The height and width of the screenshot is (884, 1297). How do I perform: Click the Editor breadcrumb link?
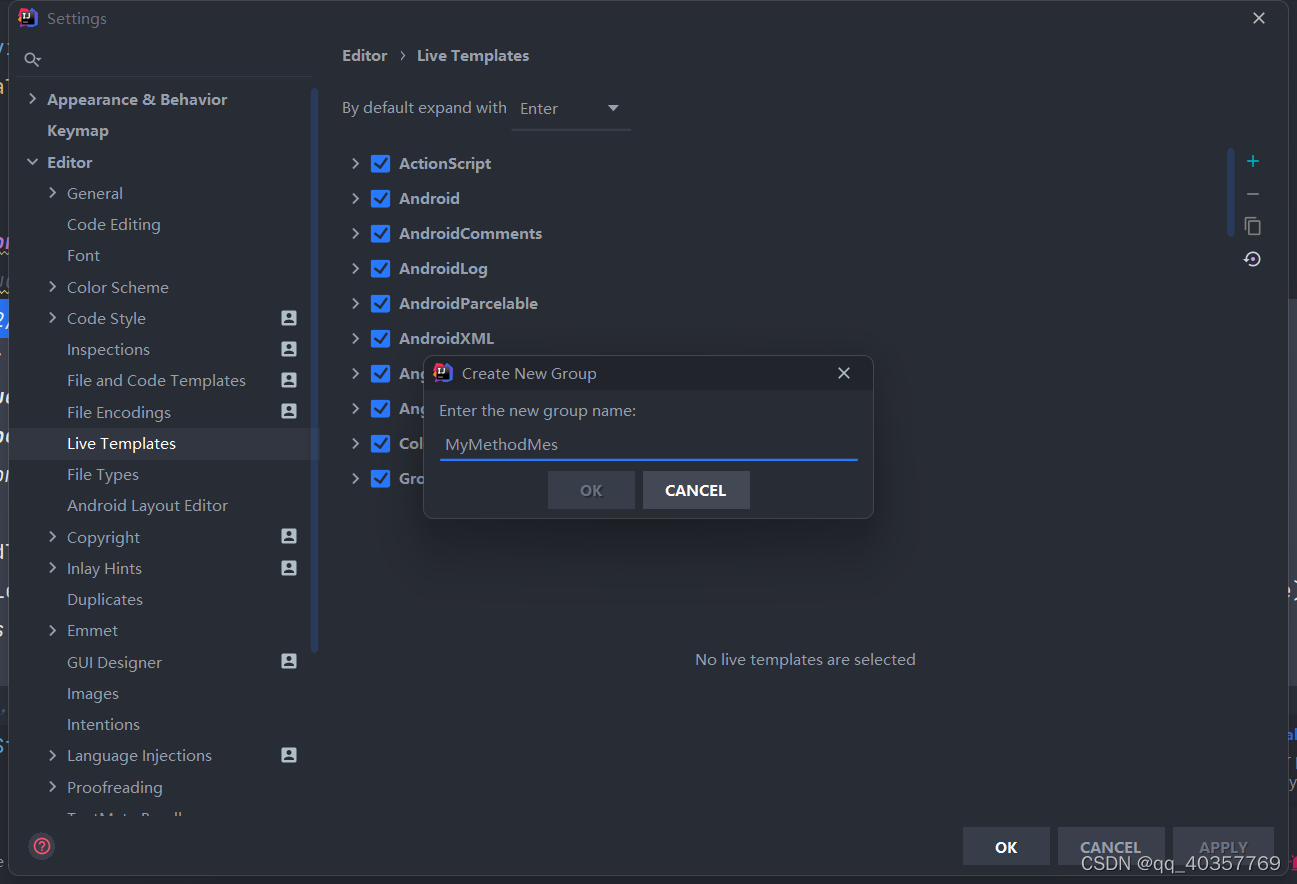(x=364, y=55)
